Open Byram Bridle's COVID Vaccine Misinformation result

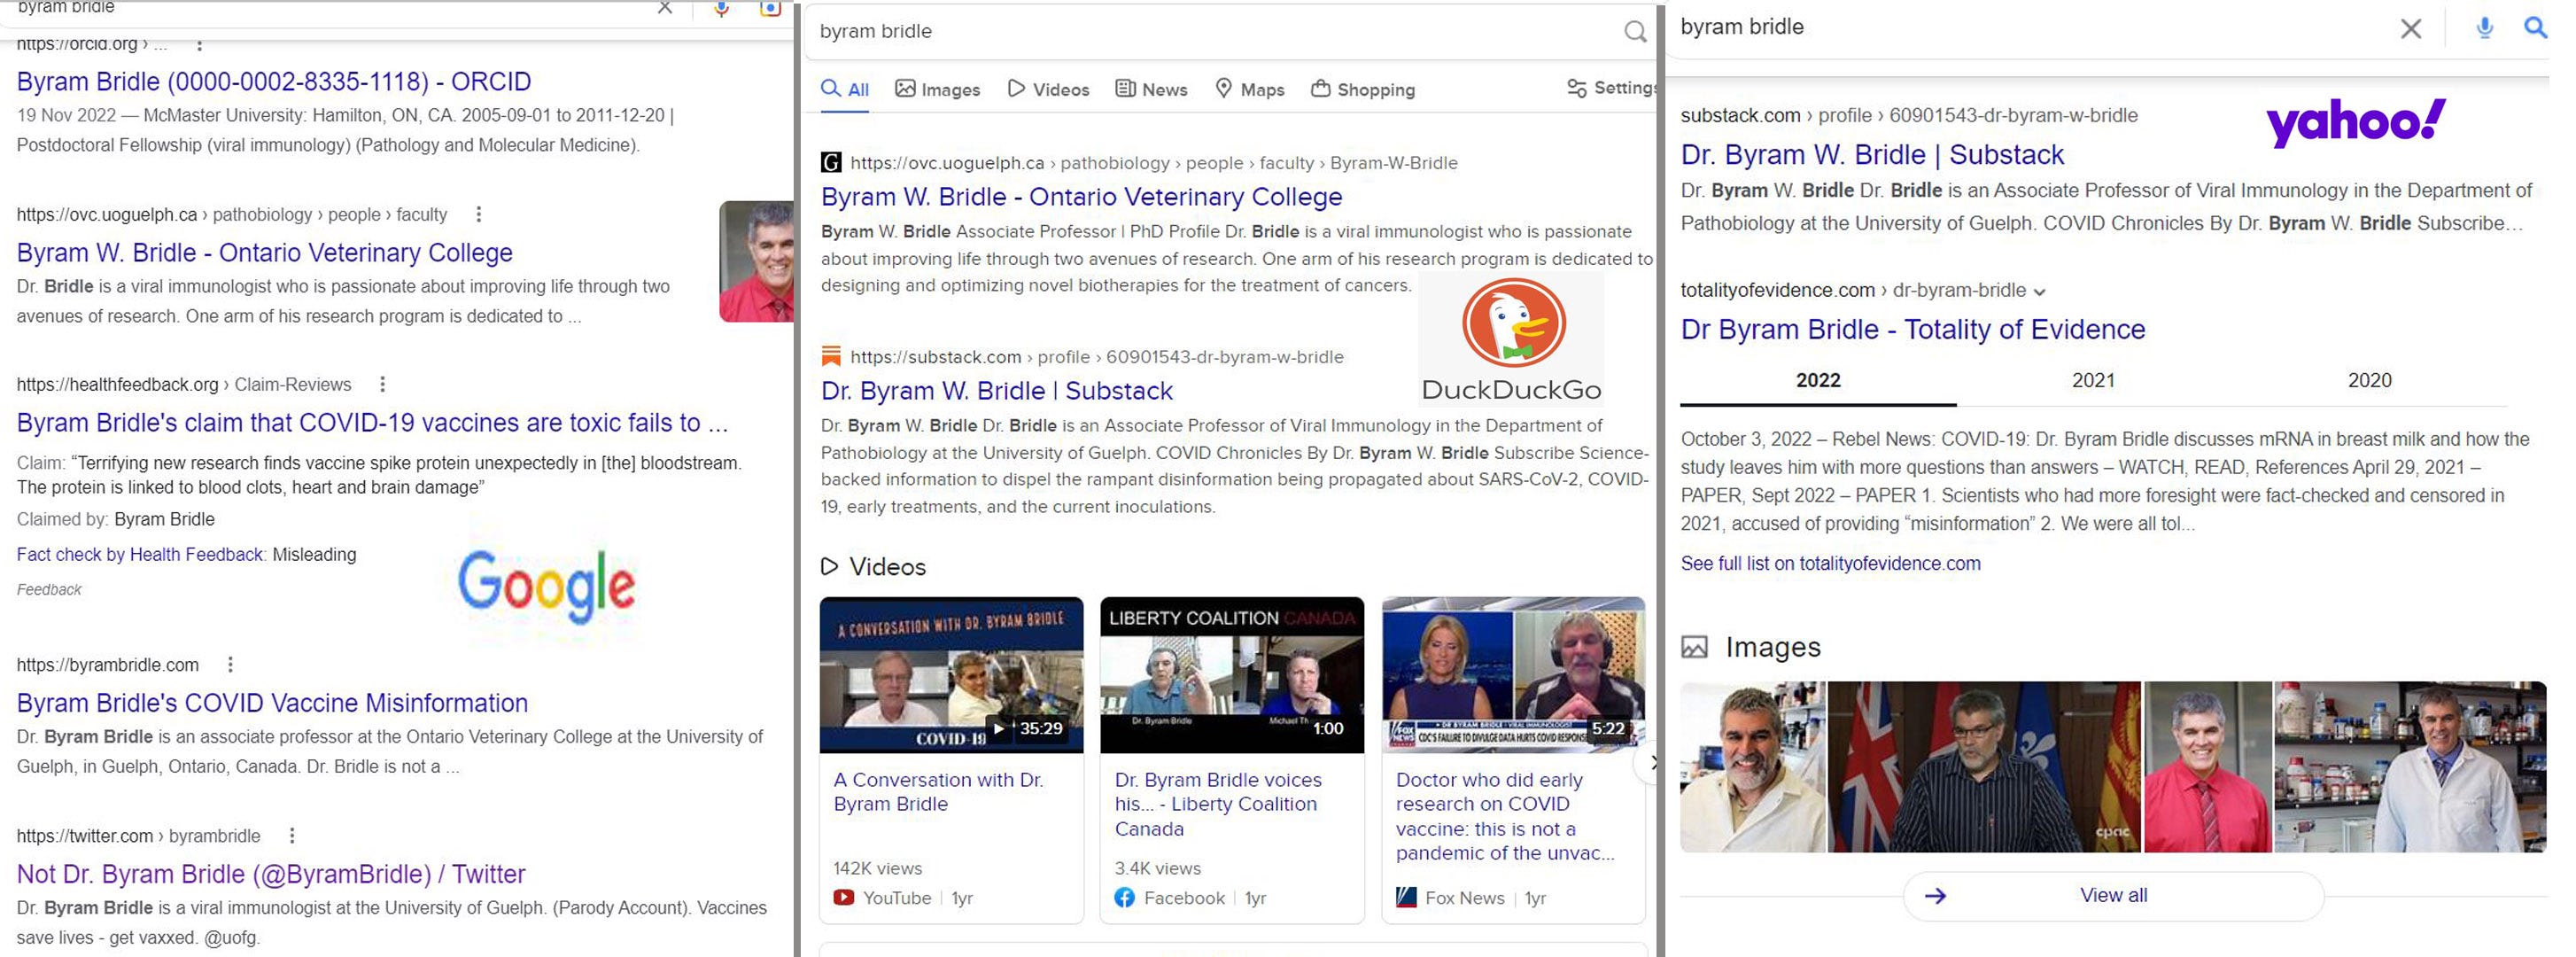(272, 703)
